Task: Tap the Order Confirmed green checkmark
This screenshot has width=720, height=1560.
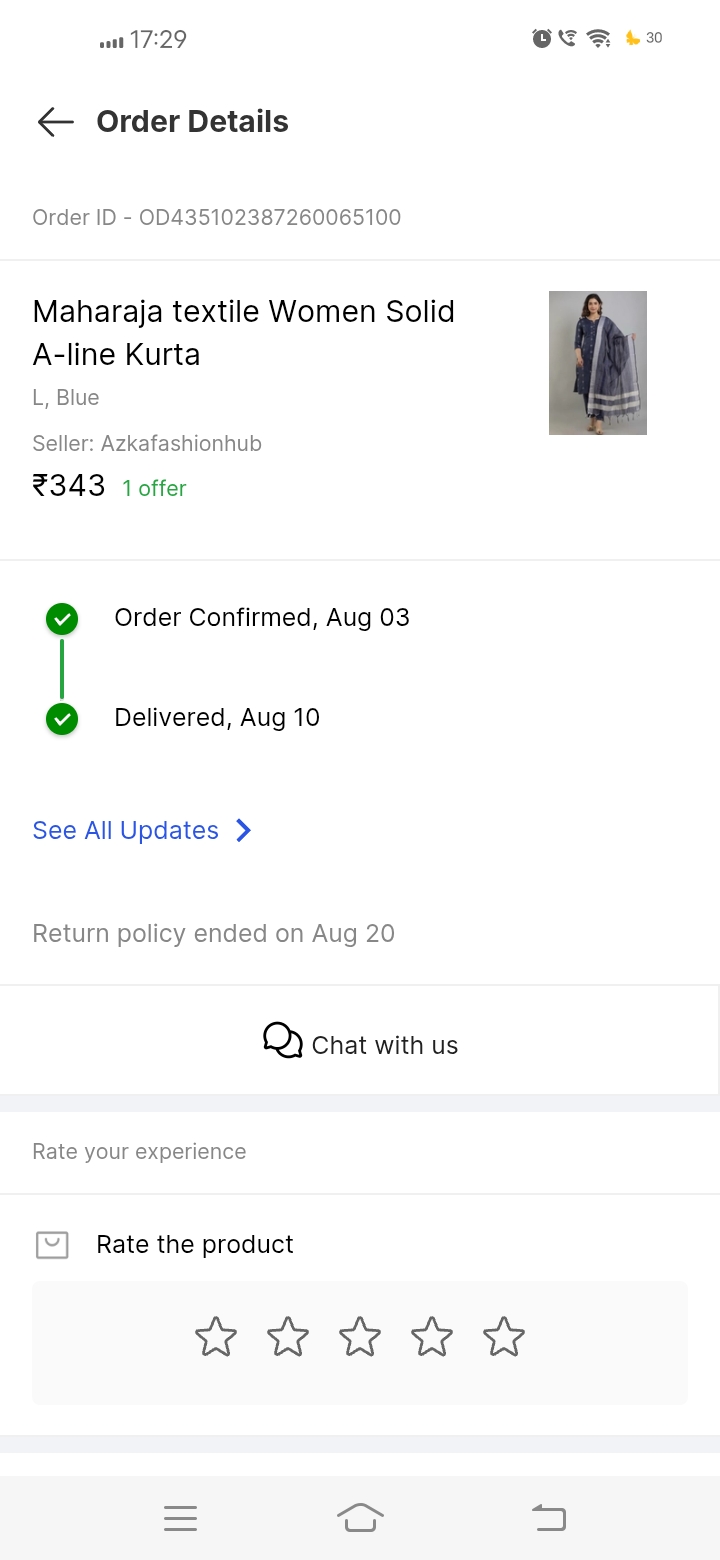Action: (62, 619)
